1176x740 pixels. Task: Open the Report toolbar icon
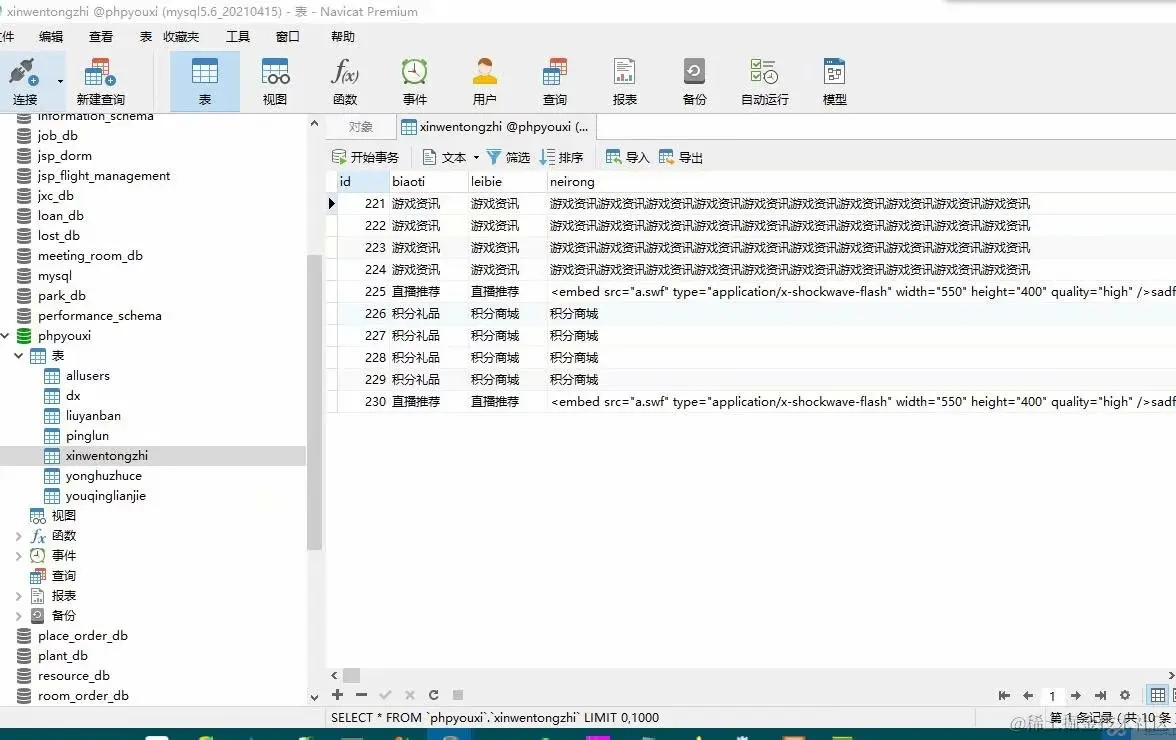pyautogui.click(x=625, y=81)
